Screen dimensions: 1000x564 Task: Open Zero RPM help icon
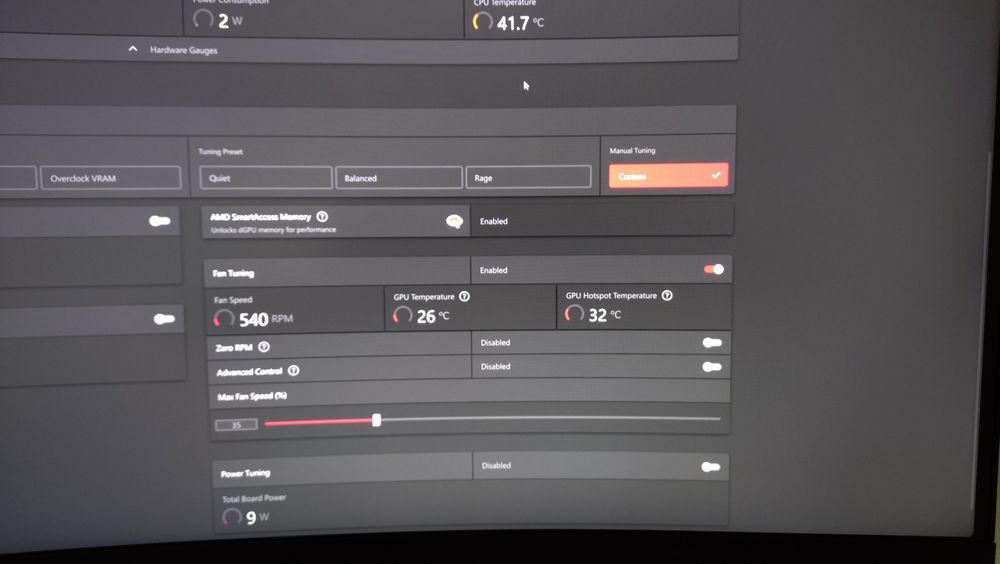[263, 346]
